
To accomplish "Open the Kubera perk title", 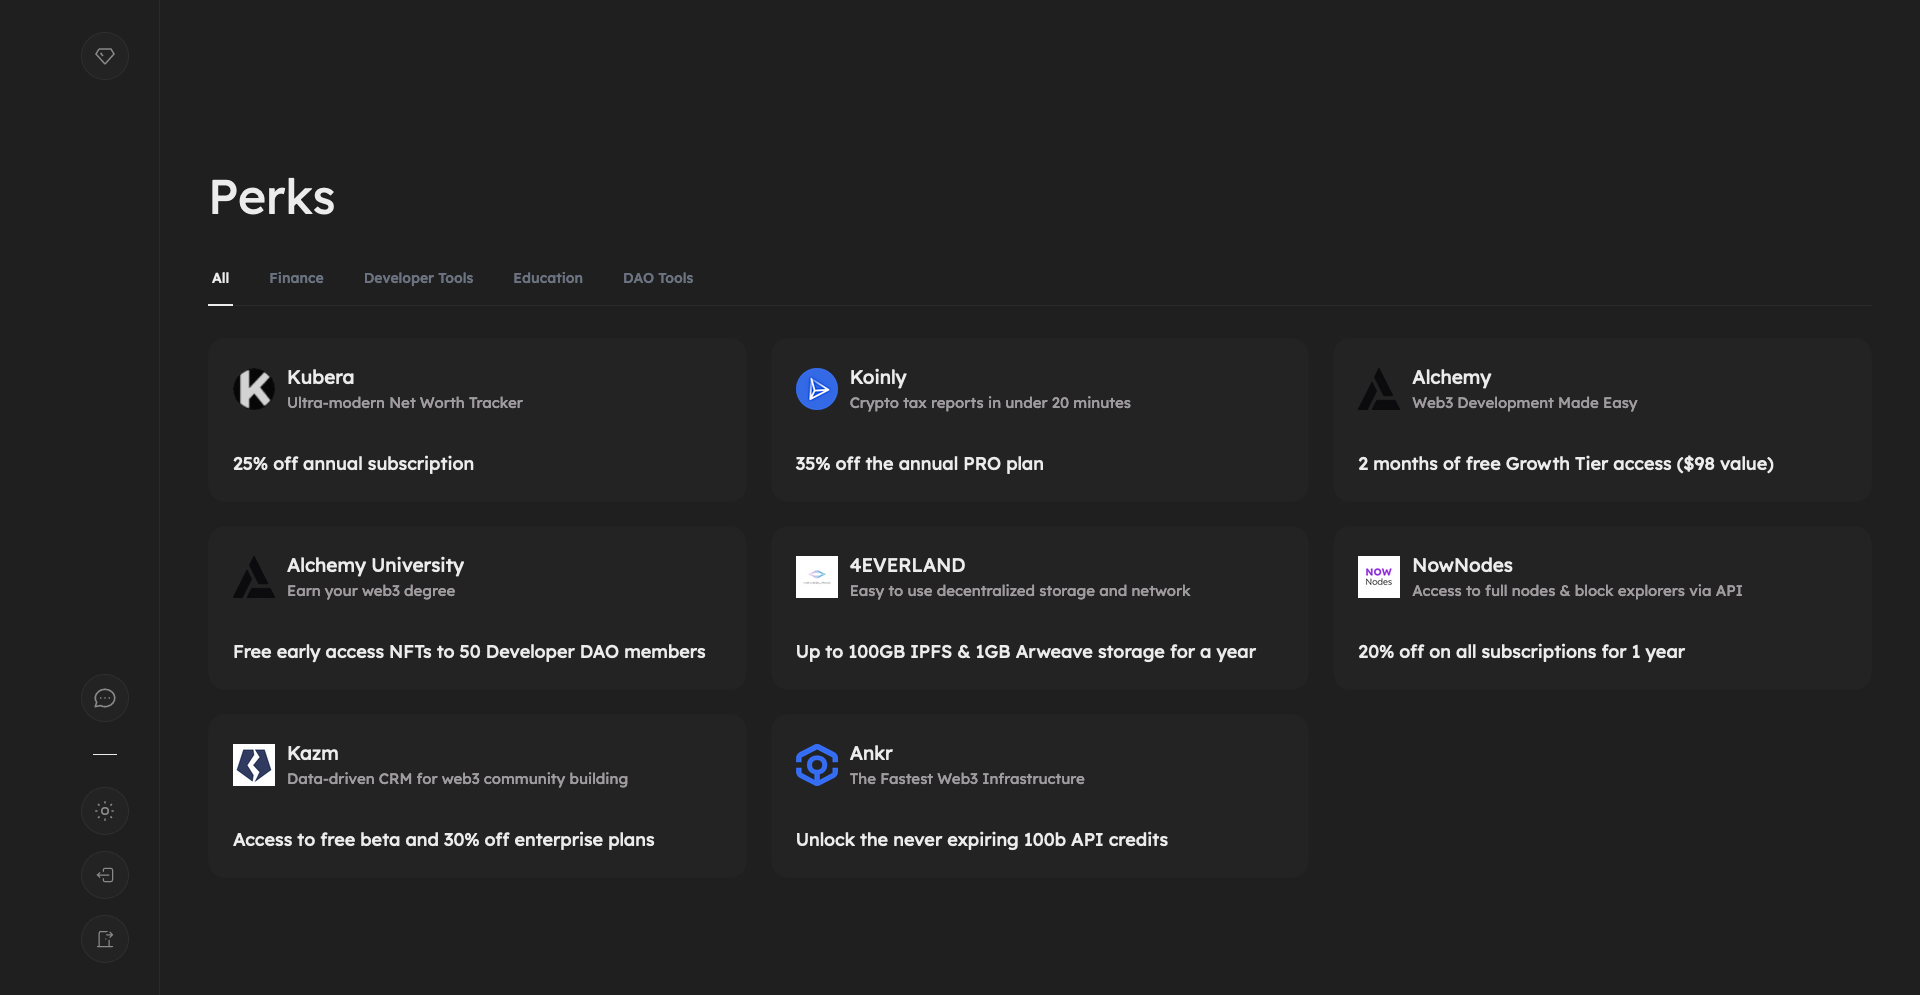I will pos(320,377).
